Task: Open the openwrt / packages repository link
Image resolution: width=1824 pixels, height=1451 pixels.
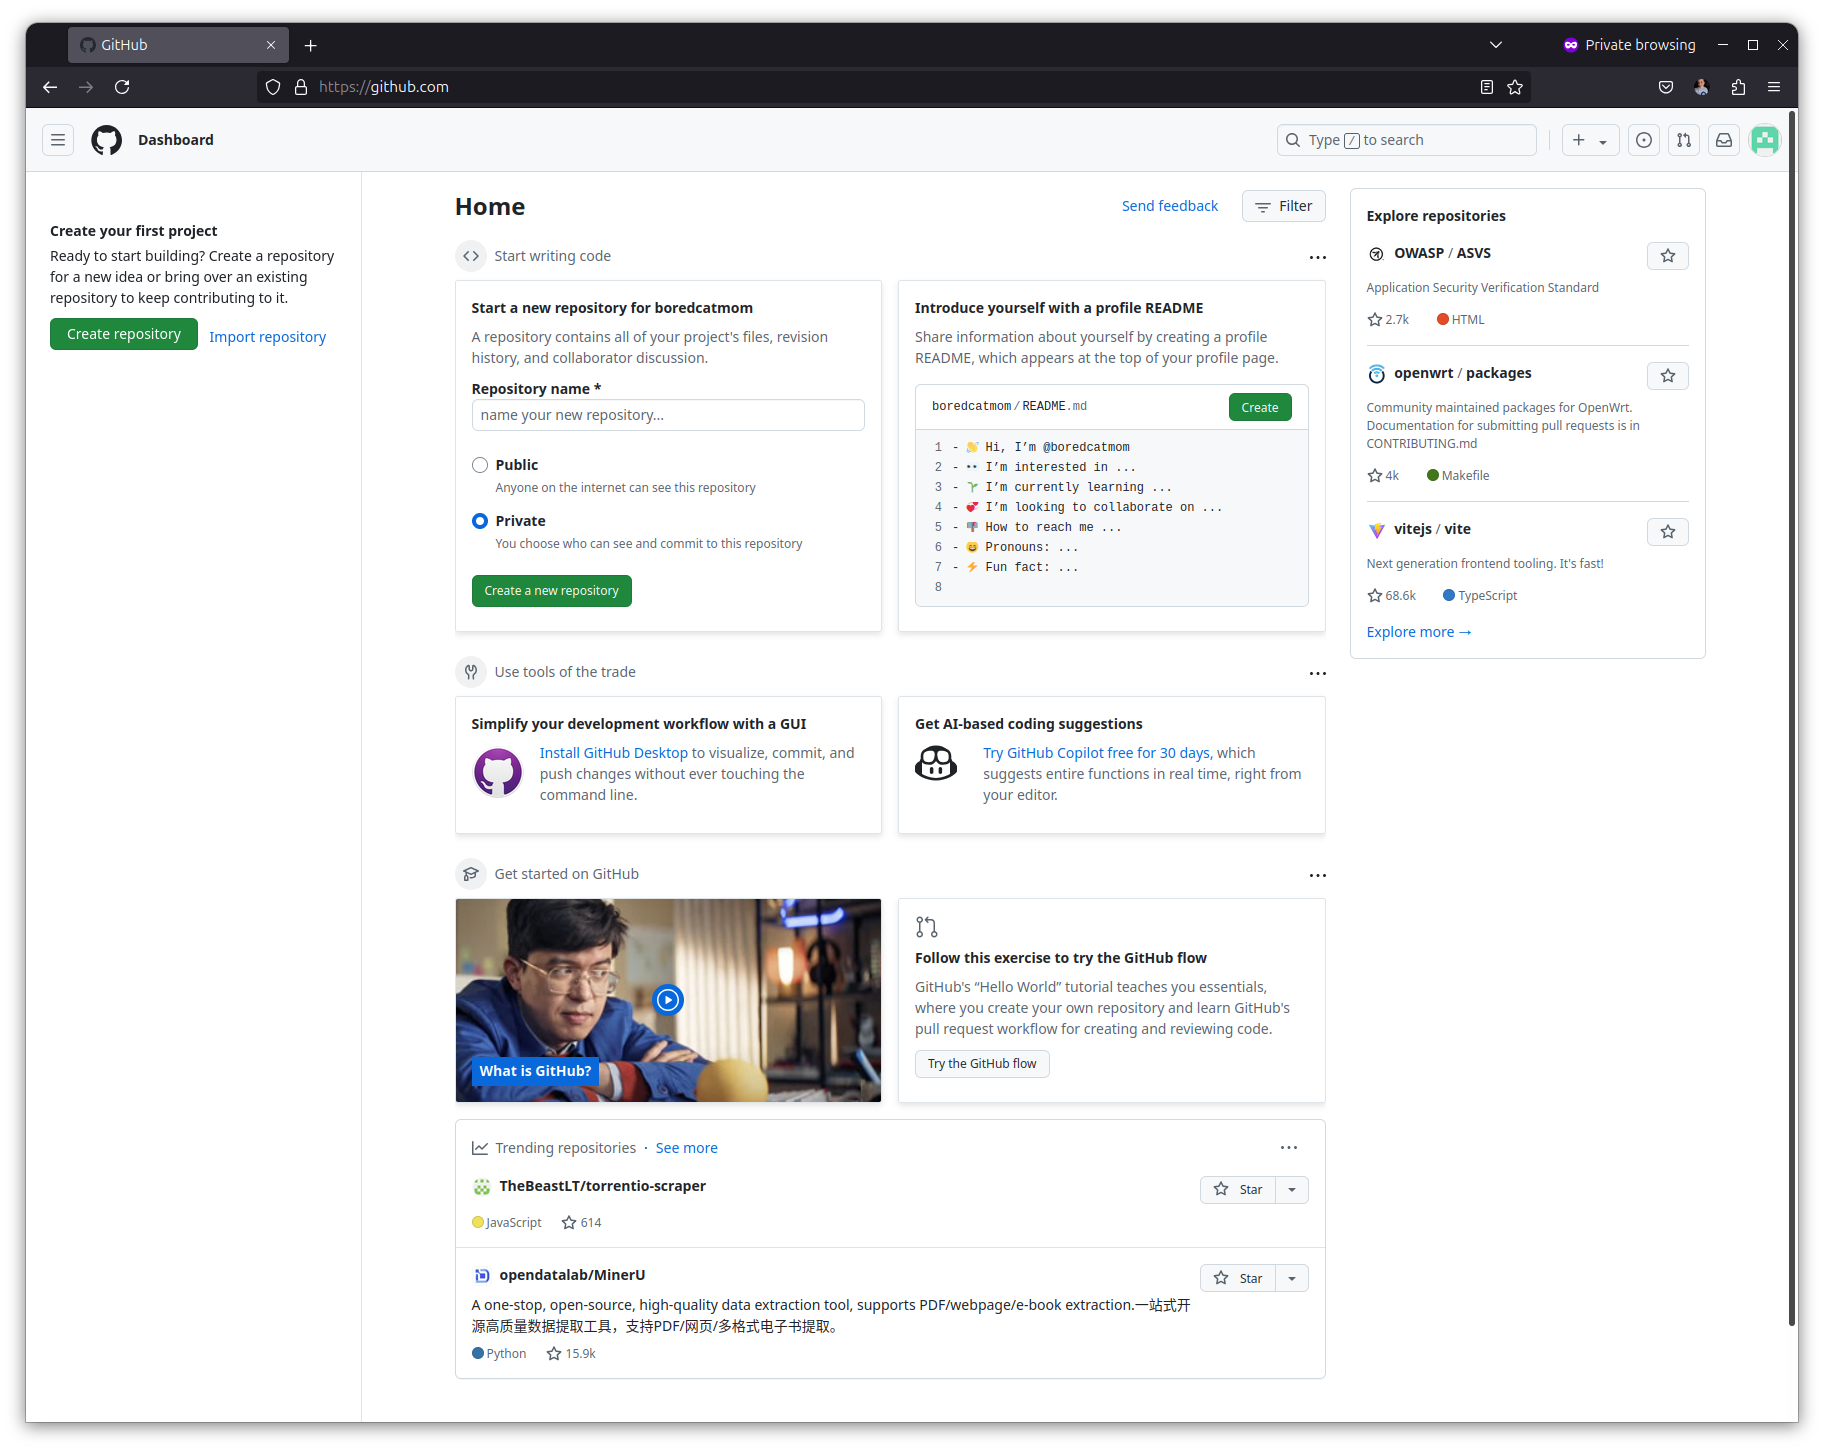Action: (1463, 373)
